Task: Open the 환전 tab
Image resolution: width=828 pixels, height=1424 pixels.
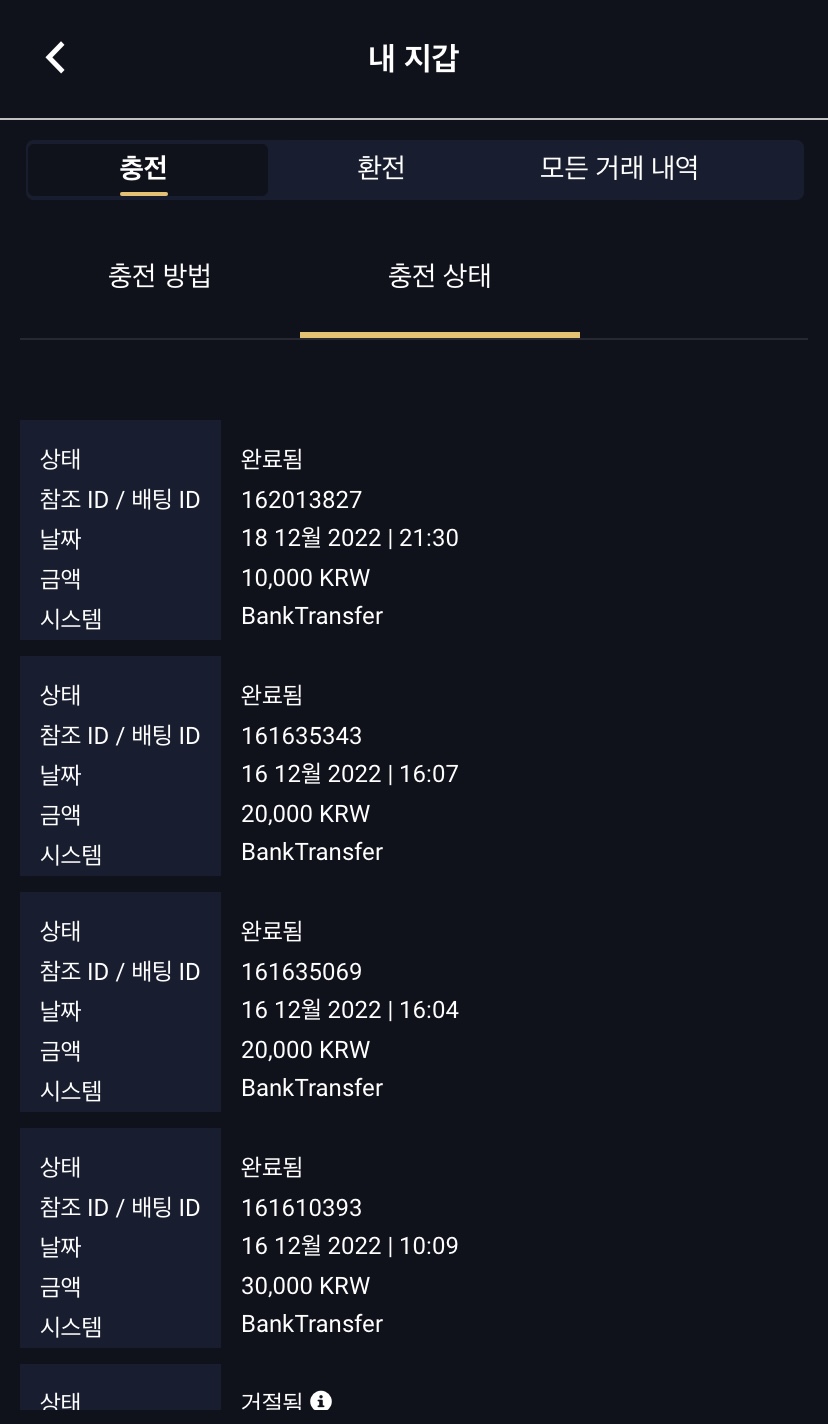Action: coord(381,168)
